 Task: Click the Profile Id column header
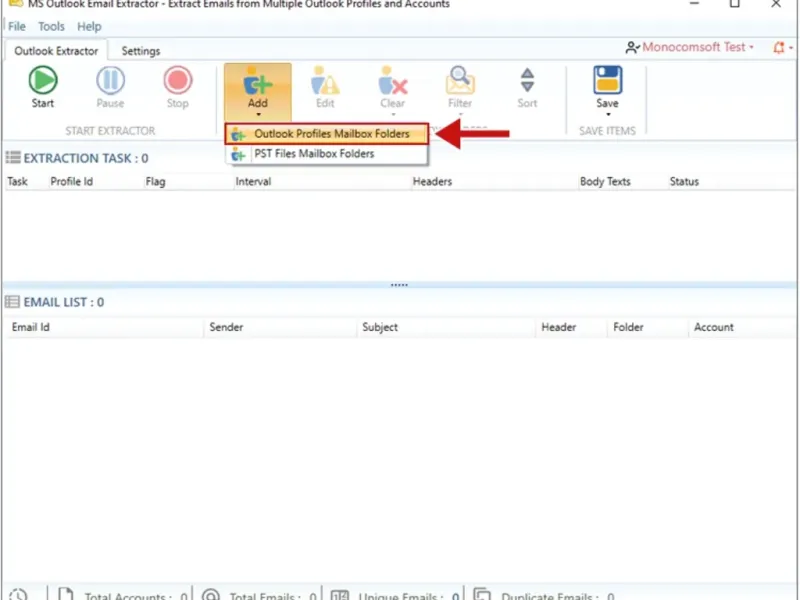point(71,182)
